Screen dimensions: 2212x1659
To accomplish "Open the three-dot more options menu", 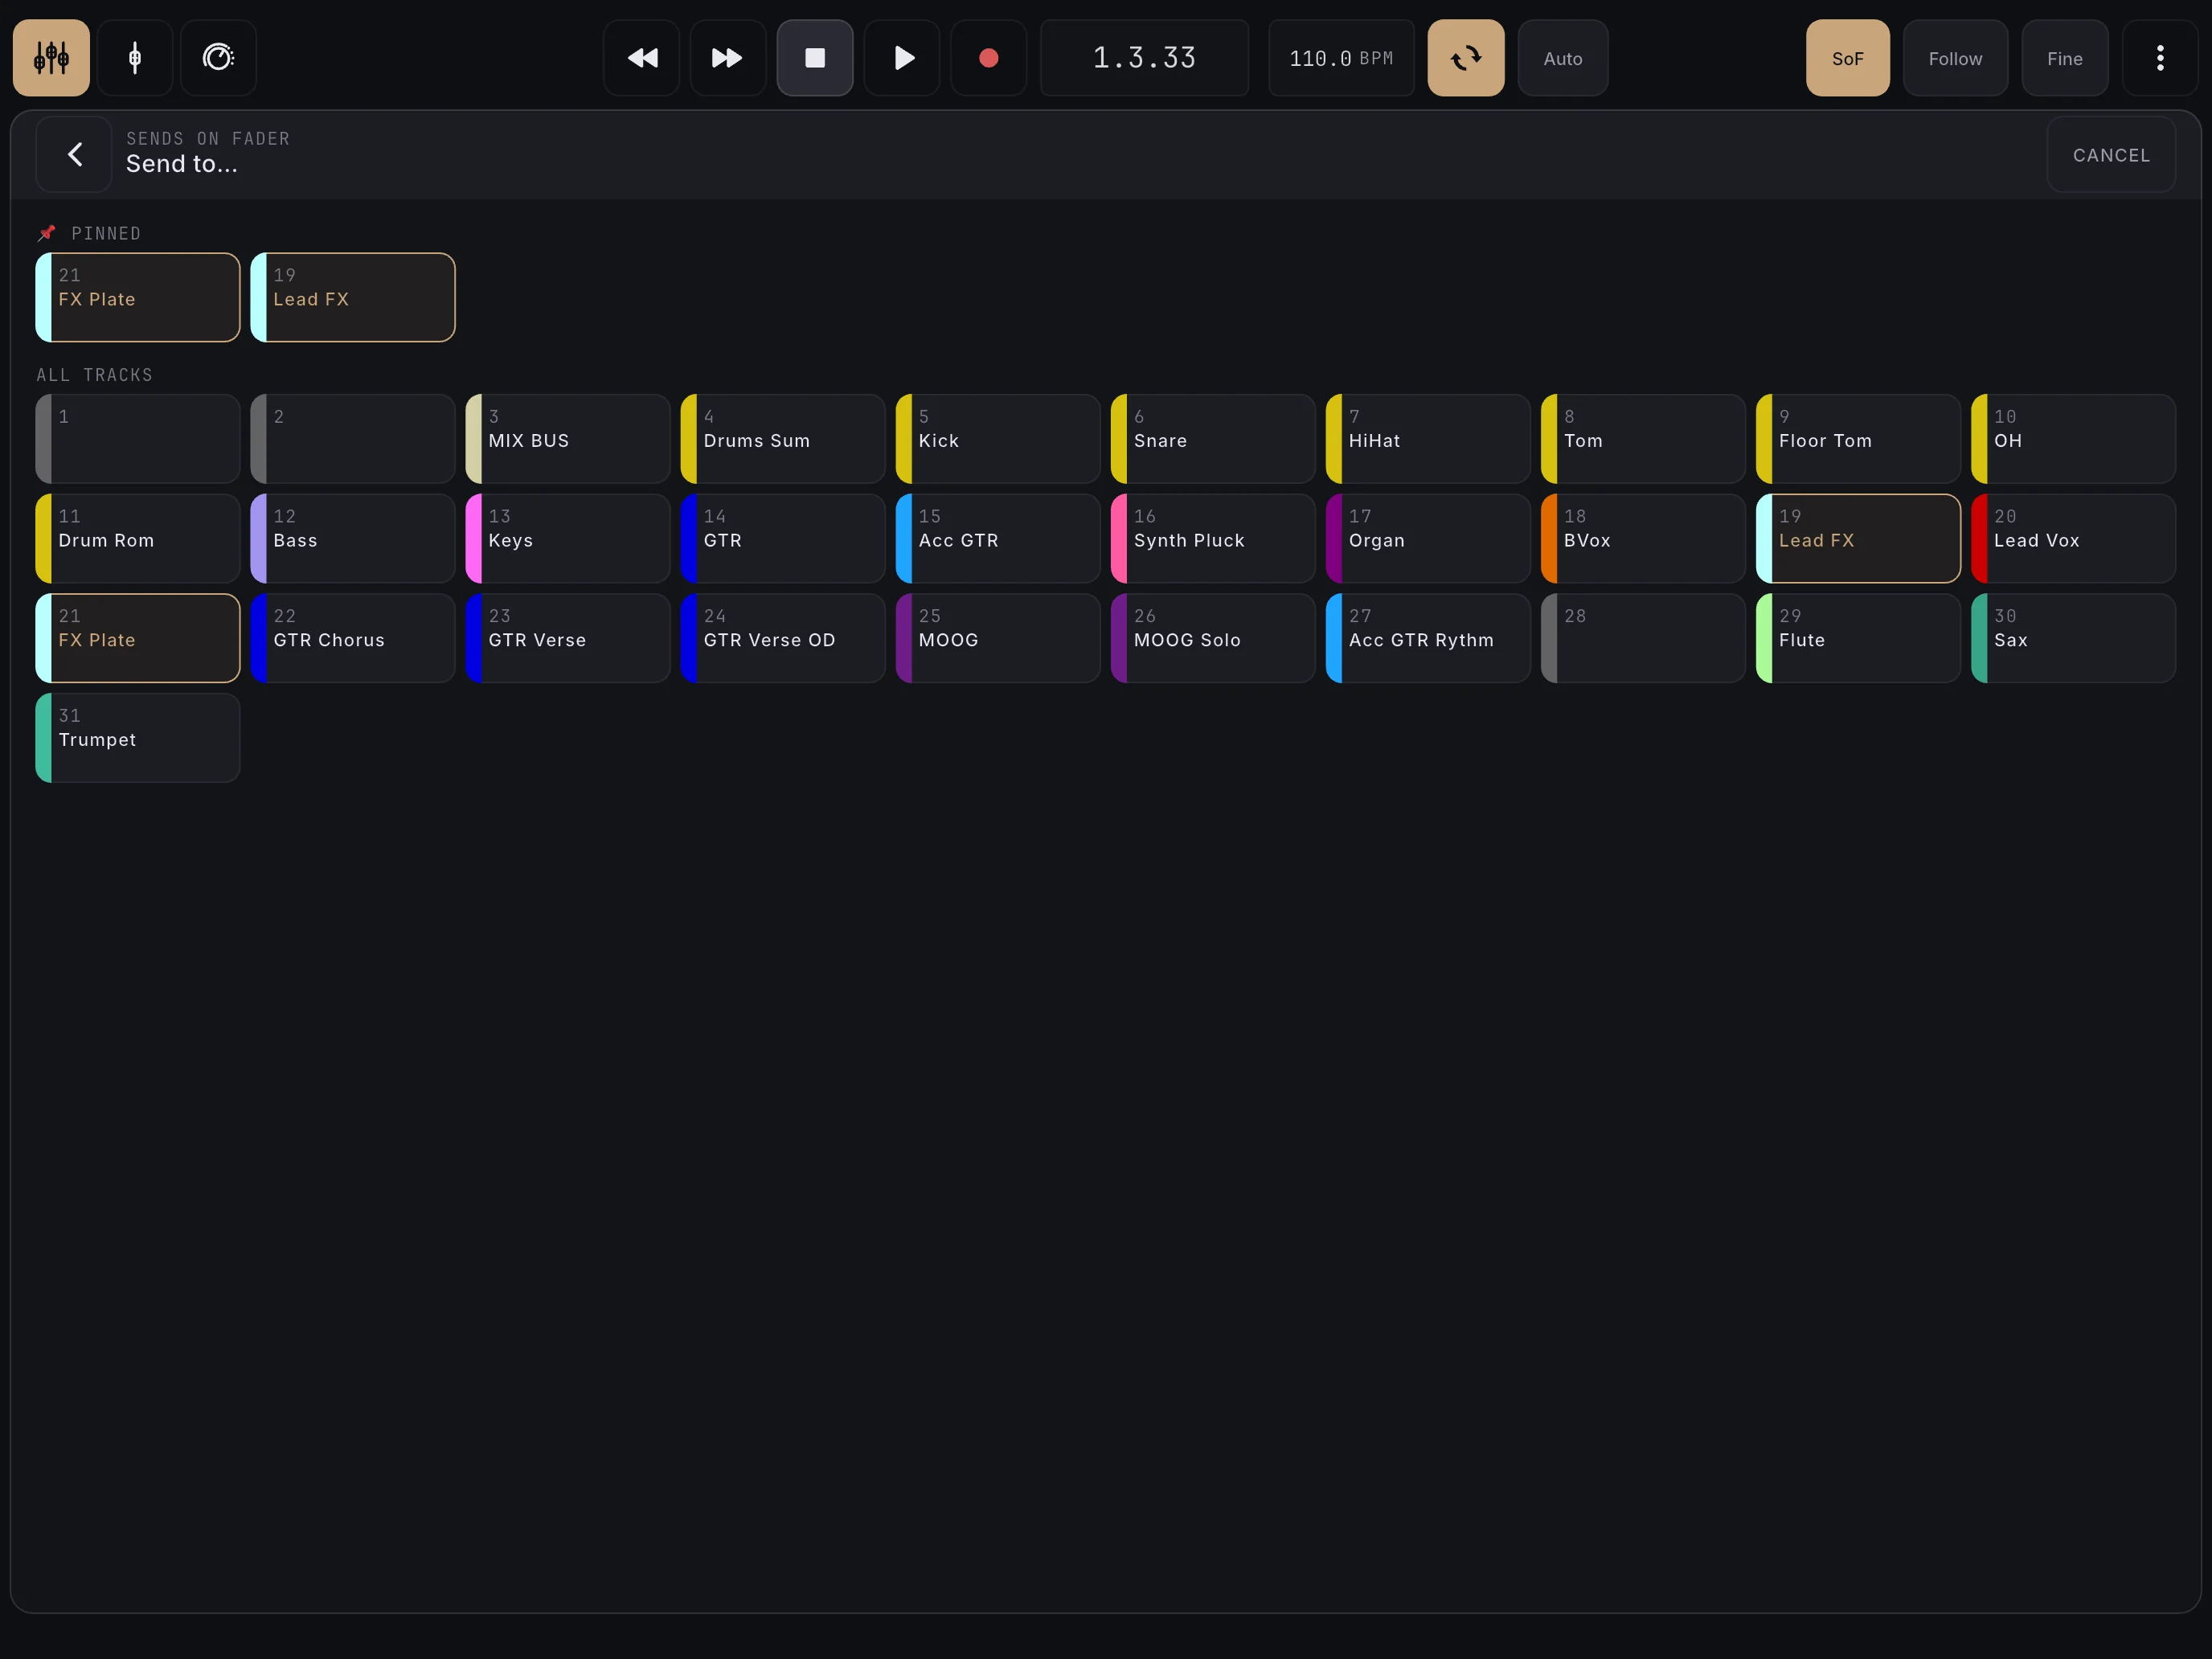I will point(2160,58).
